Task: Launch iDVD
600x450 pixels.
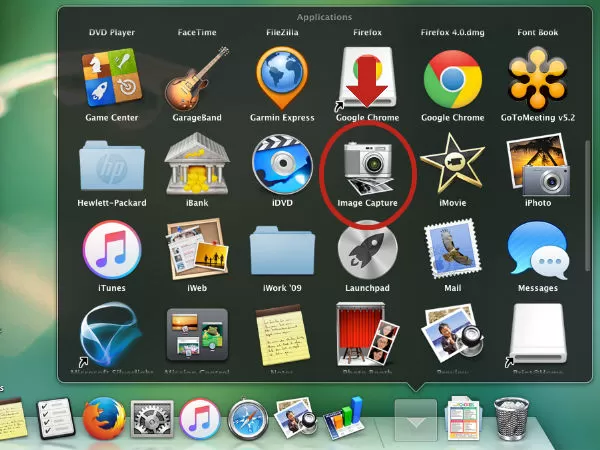Action: click(281, 164)
